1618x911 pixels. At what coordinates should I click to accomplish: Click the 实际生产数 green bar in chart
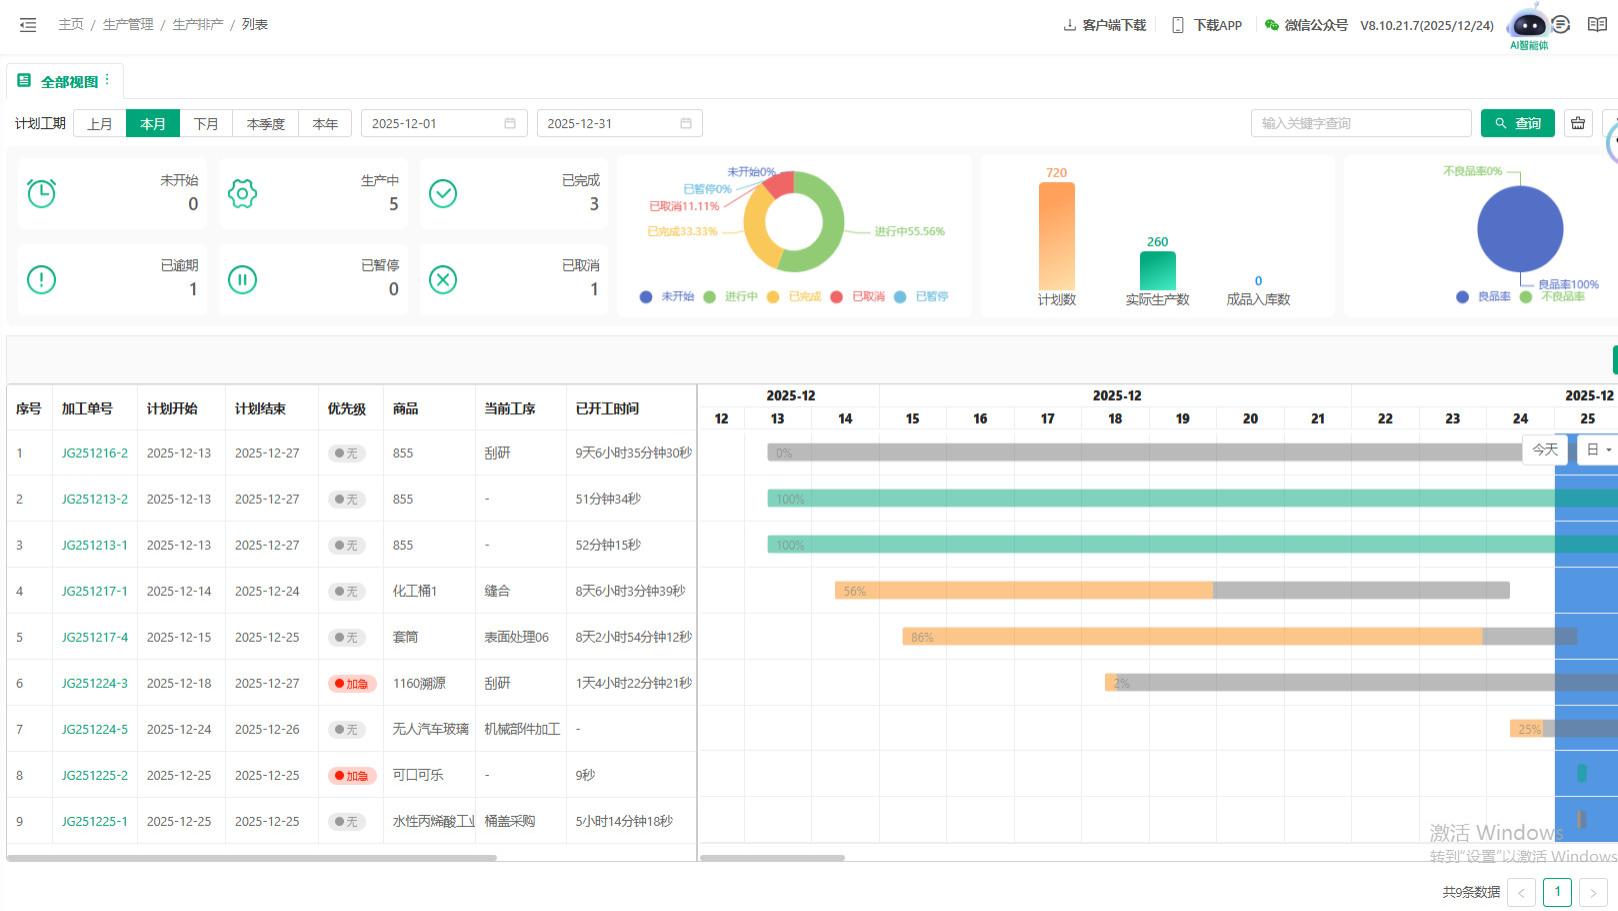click(x=1158, y=271)
